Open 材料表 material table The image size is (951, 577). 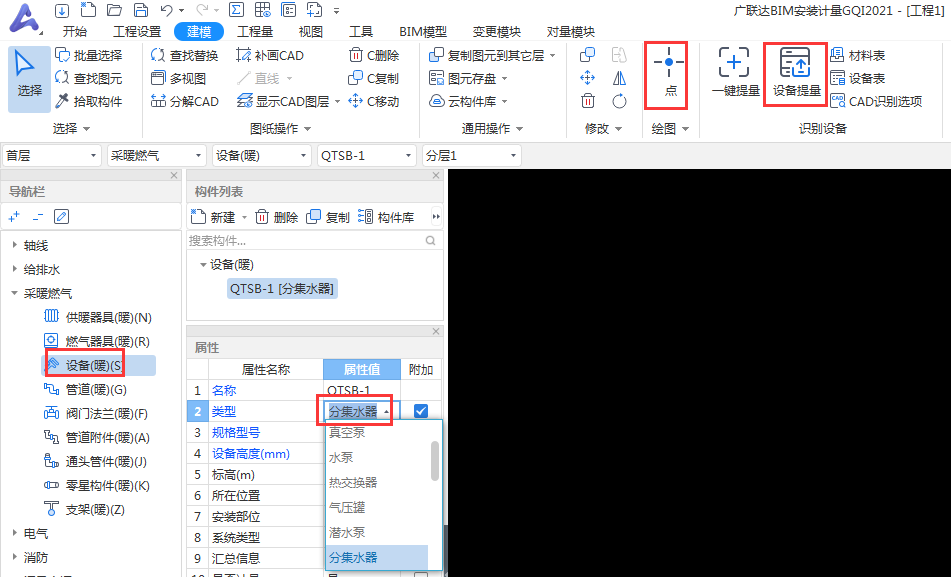(x=858, y=55)
